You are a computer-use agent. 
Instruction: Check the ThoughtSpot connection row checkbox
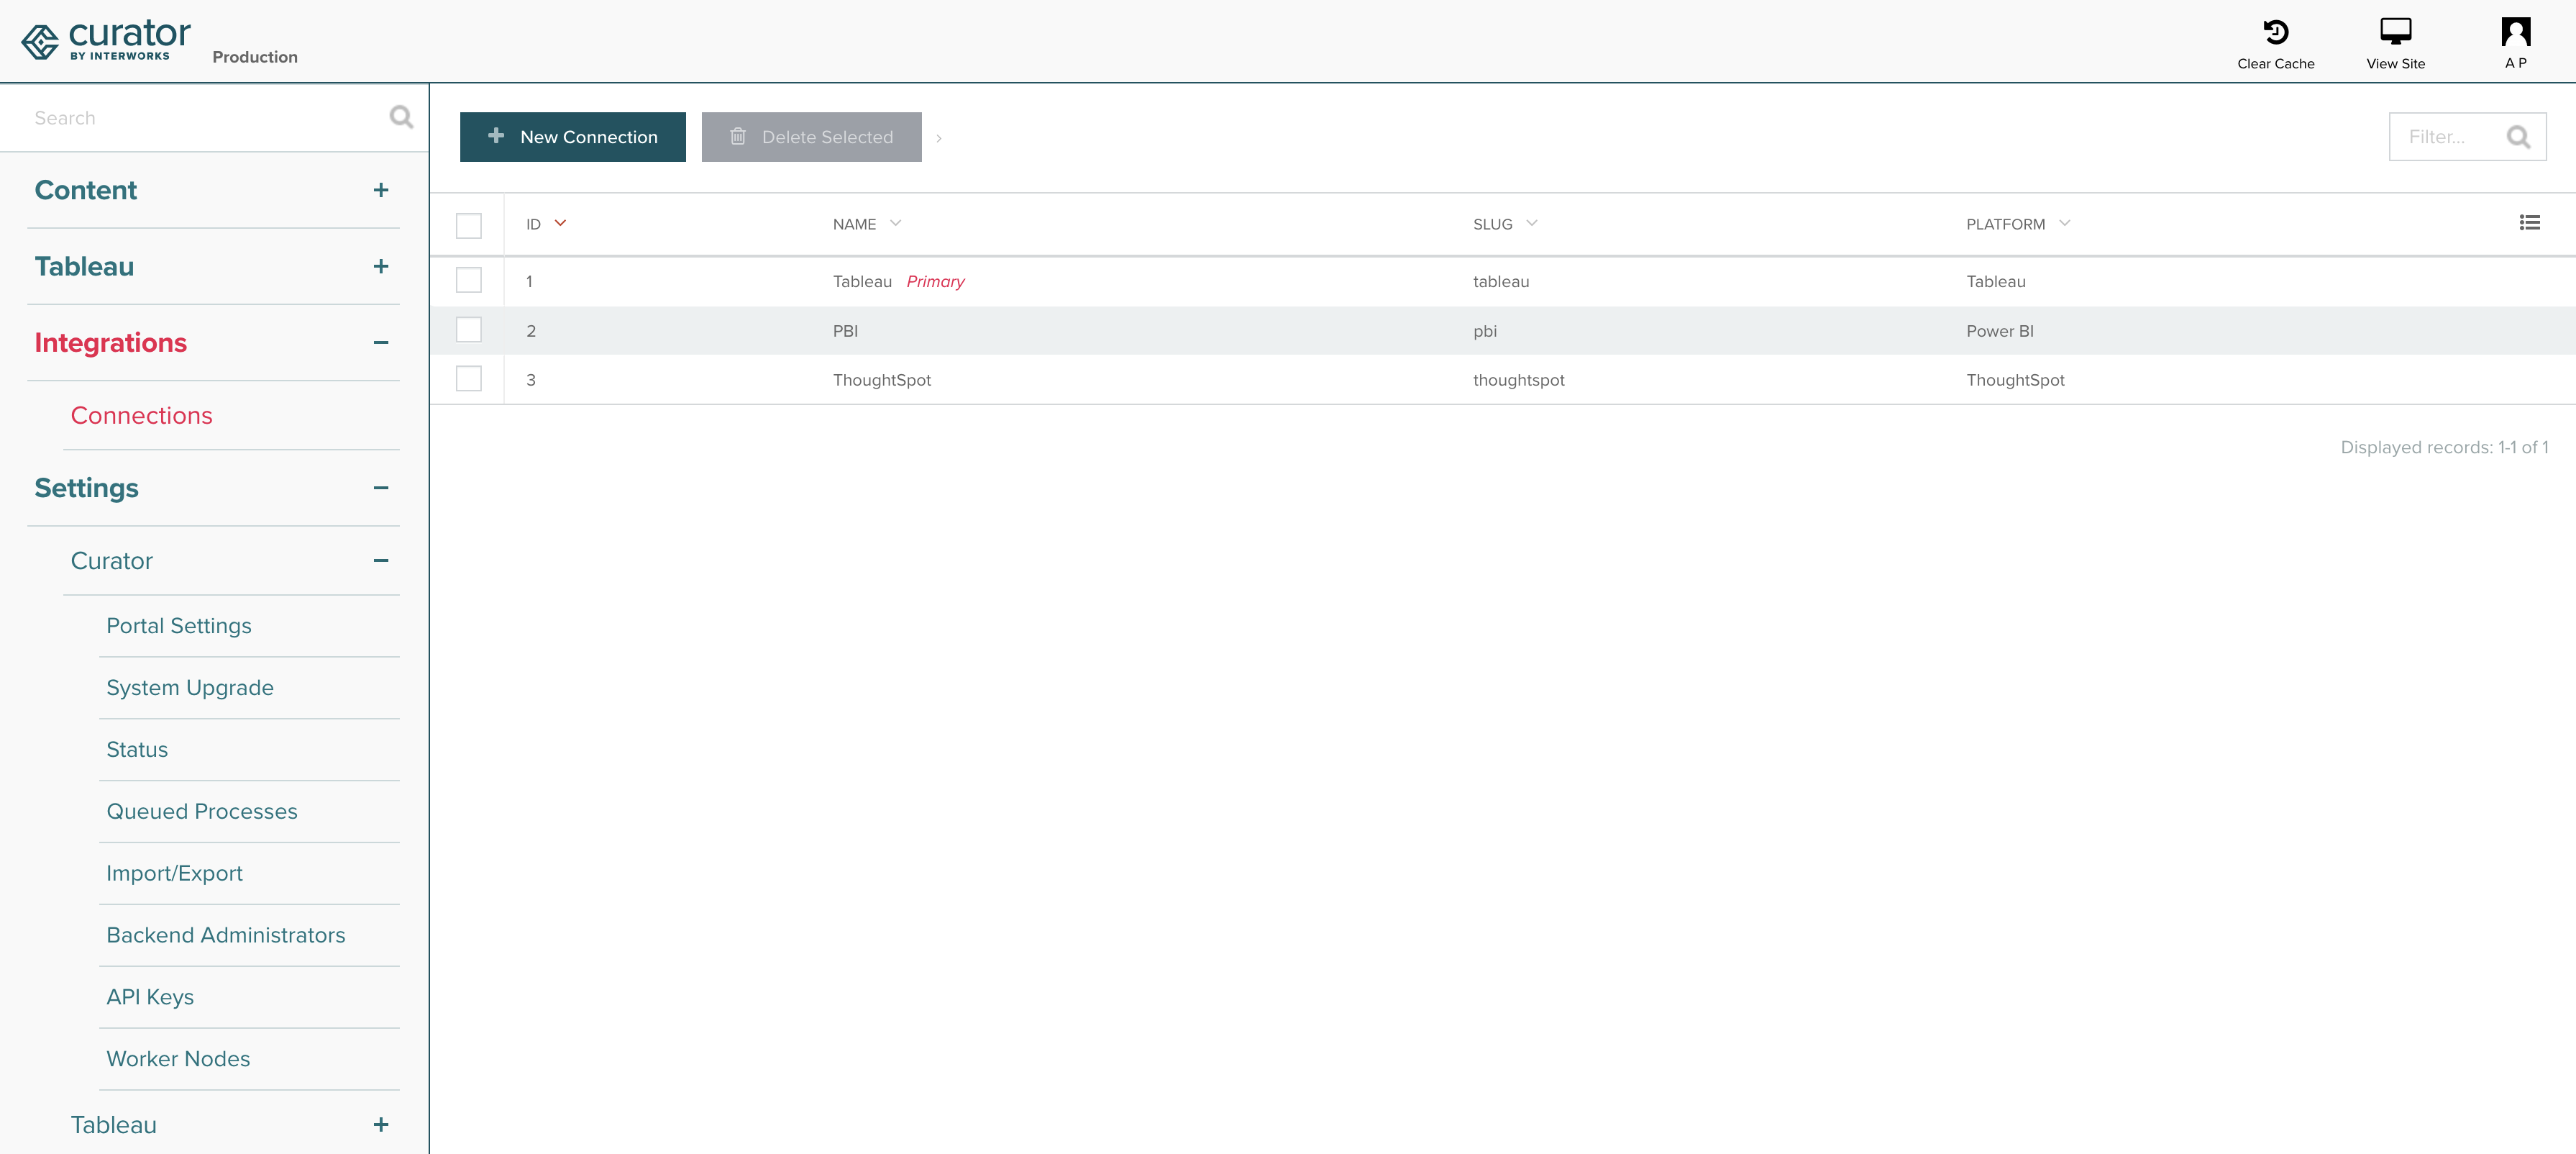pos(469,379)
